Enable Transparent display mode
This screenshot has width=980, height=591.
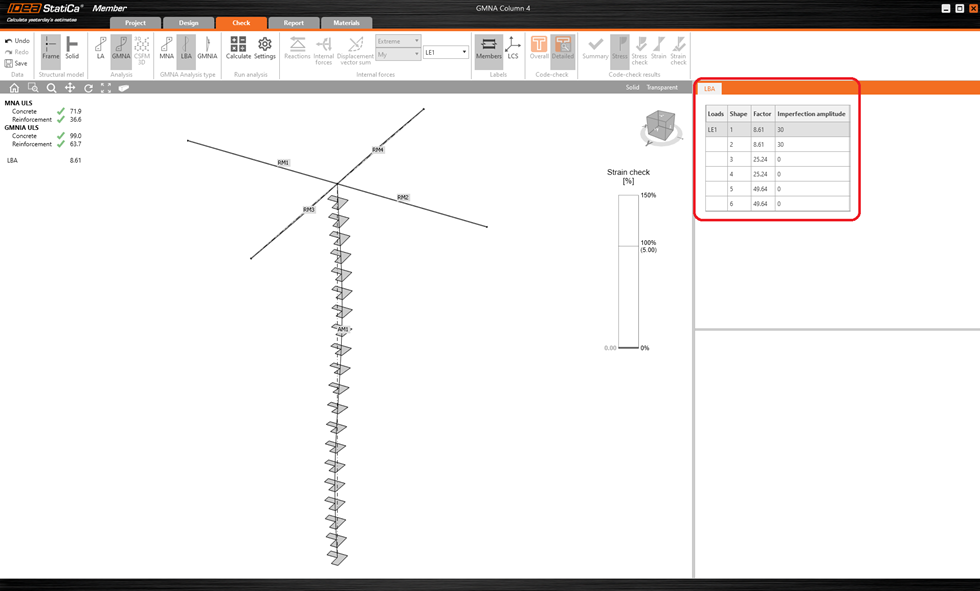[x=660, y=88]
